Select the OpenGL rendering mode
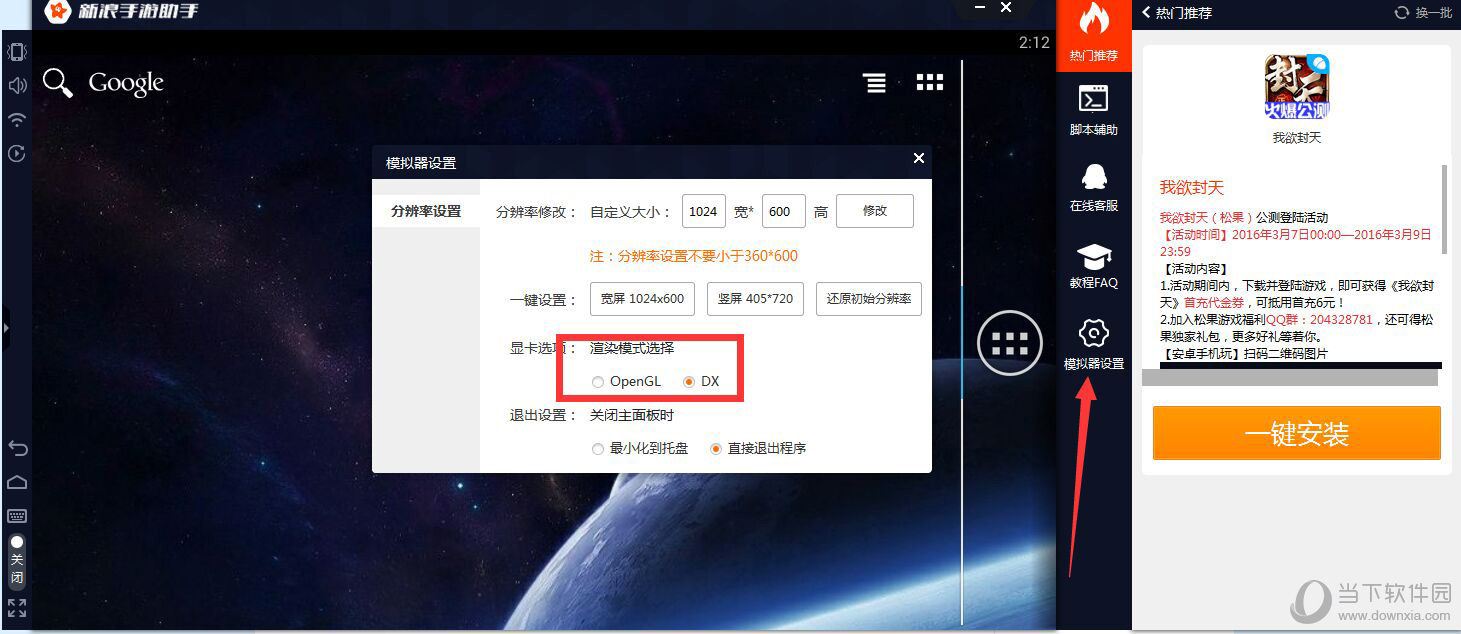Screen dimensions: 1461x634 click(x=598, y=381)
